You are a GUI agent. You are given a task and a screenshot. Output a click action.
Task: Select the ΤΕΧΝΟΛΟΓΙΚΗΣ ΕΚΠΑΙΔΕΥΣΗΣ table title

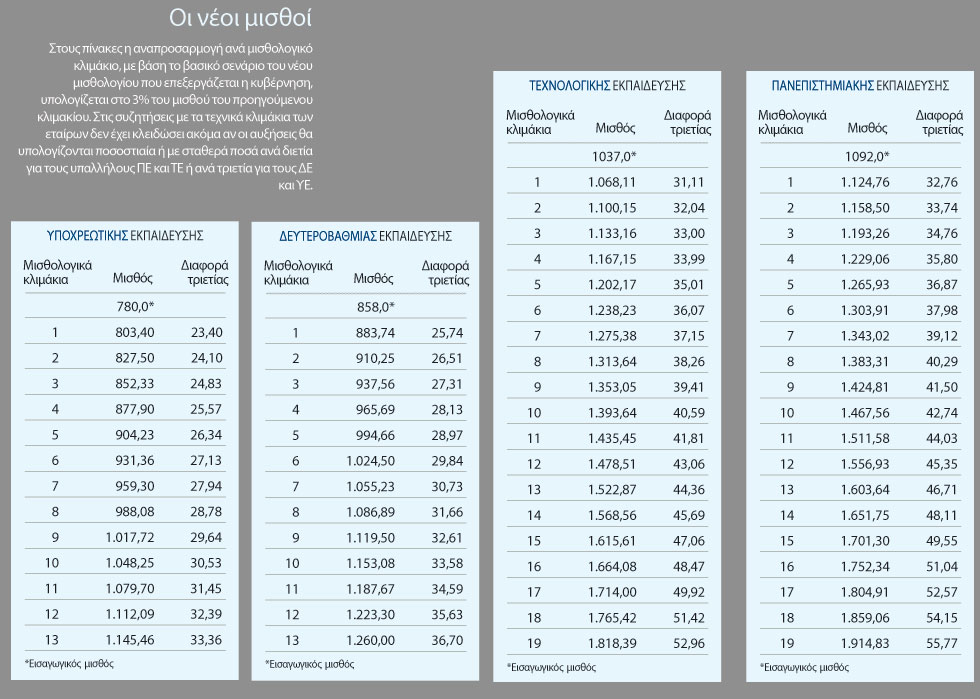click(x=608, y=85)
